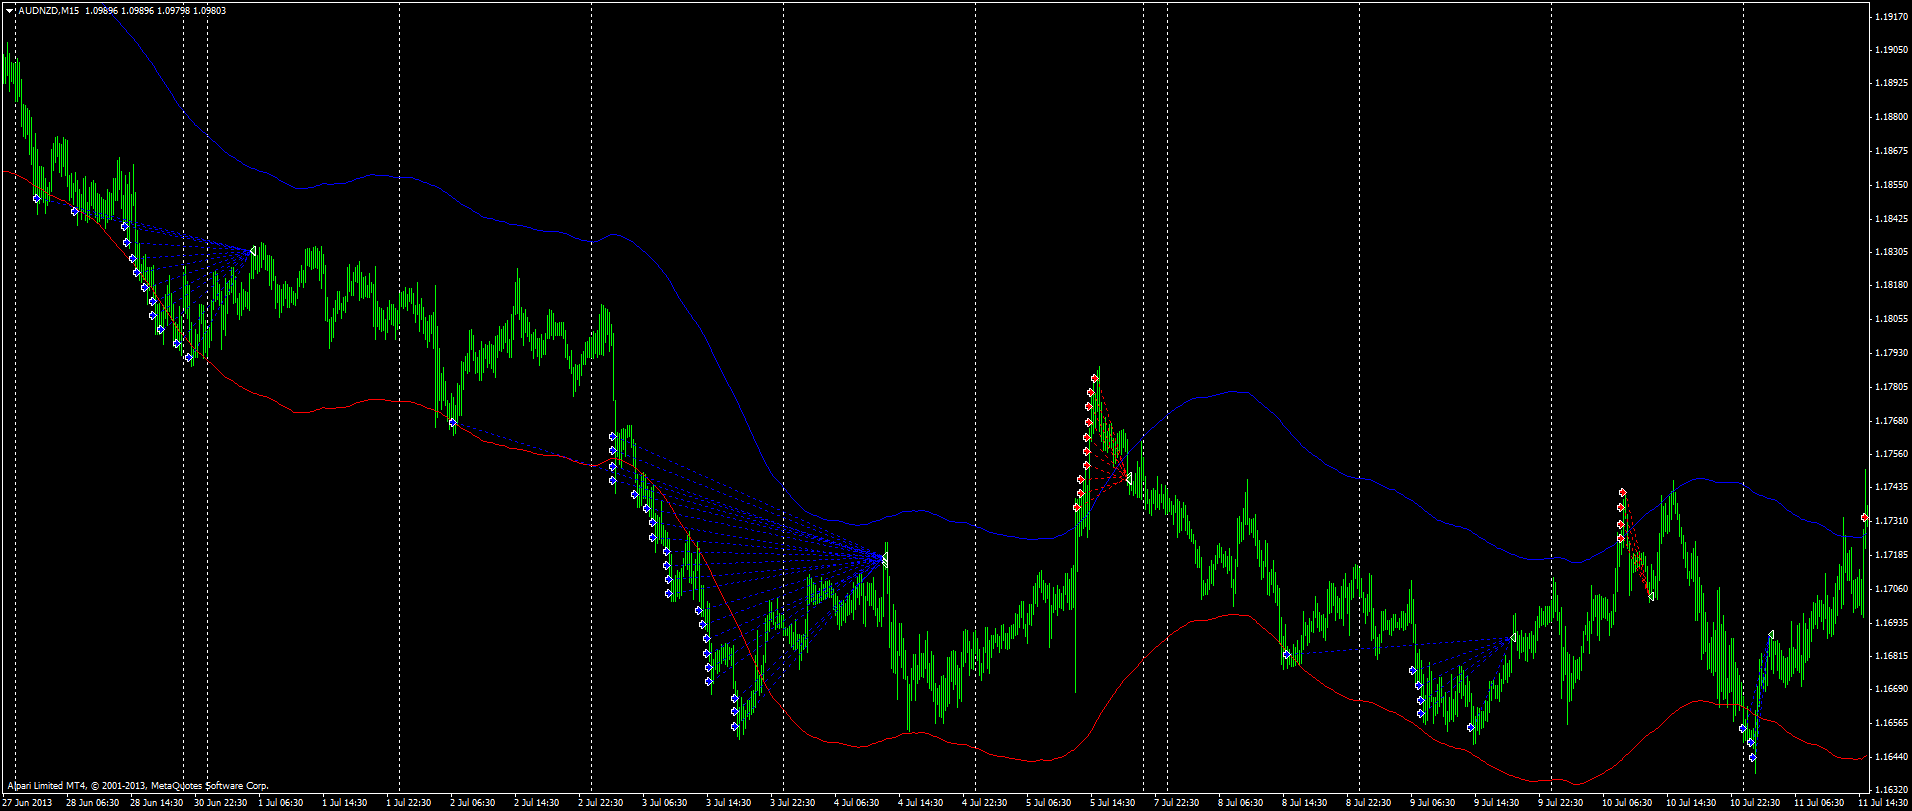Viewport: 1912px width, 811px height.
Task: Click the green close marker of the 5 Jul sell series
Action: 1128,479
